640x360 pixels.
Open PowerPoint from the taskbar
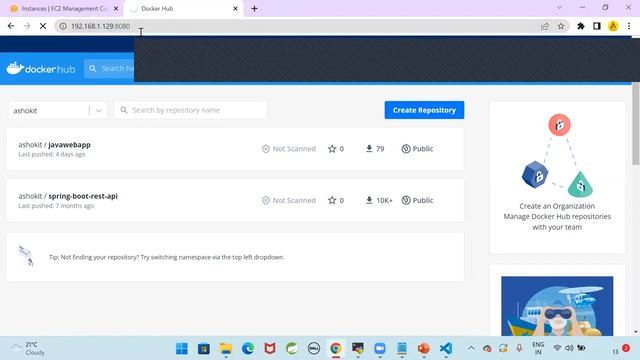click(x=424, y=349)
